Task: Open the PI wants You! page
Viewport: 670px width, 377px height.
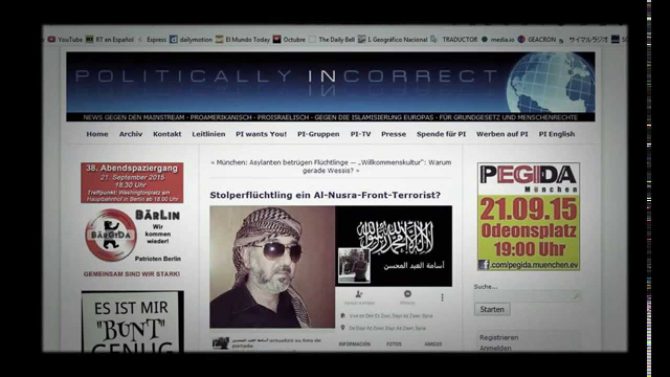Action: (x=261, y=134)
